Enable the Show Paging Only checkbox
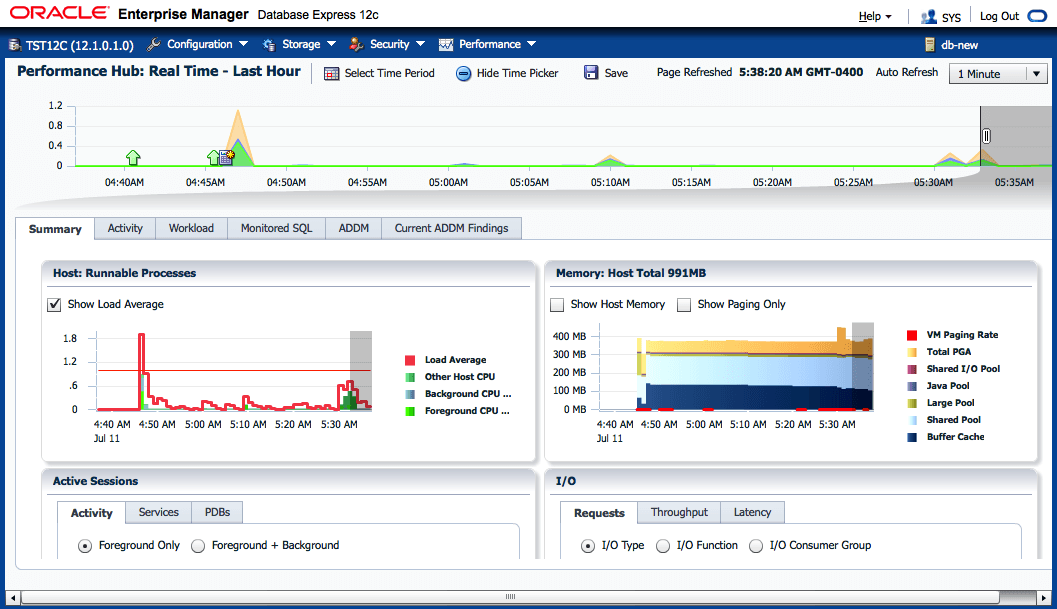1057x609 pixels. [684, 305]
